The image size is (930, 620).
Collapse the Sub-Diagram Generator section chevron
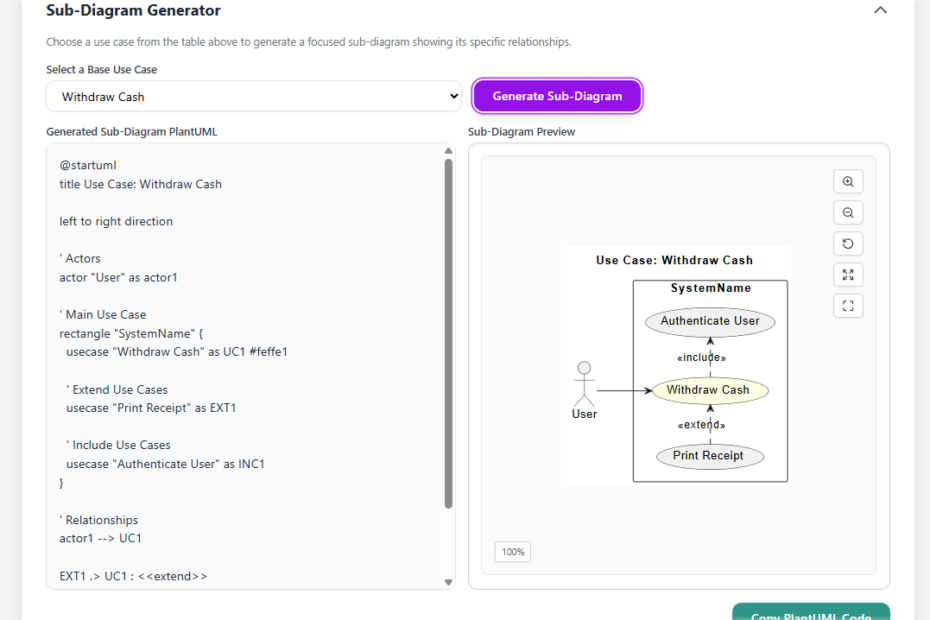click(x=878, y=8)
